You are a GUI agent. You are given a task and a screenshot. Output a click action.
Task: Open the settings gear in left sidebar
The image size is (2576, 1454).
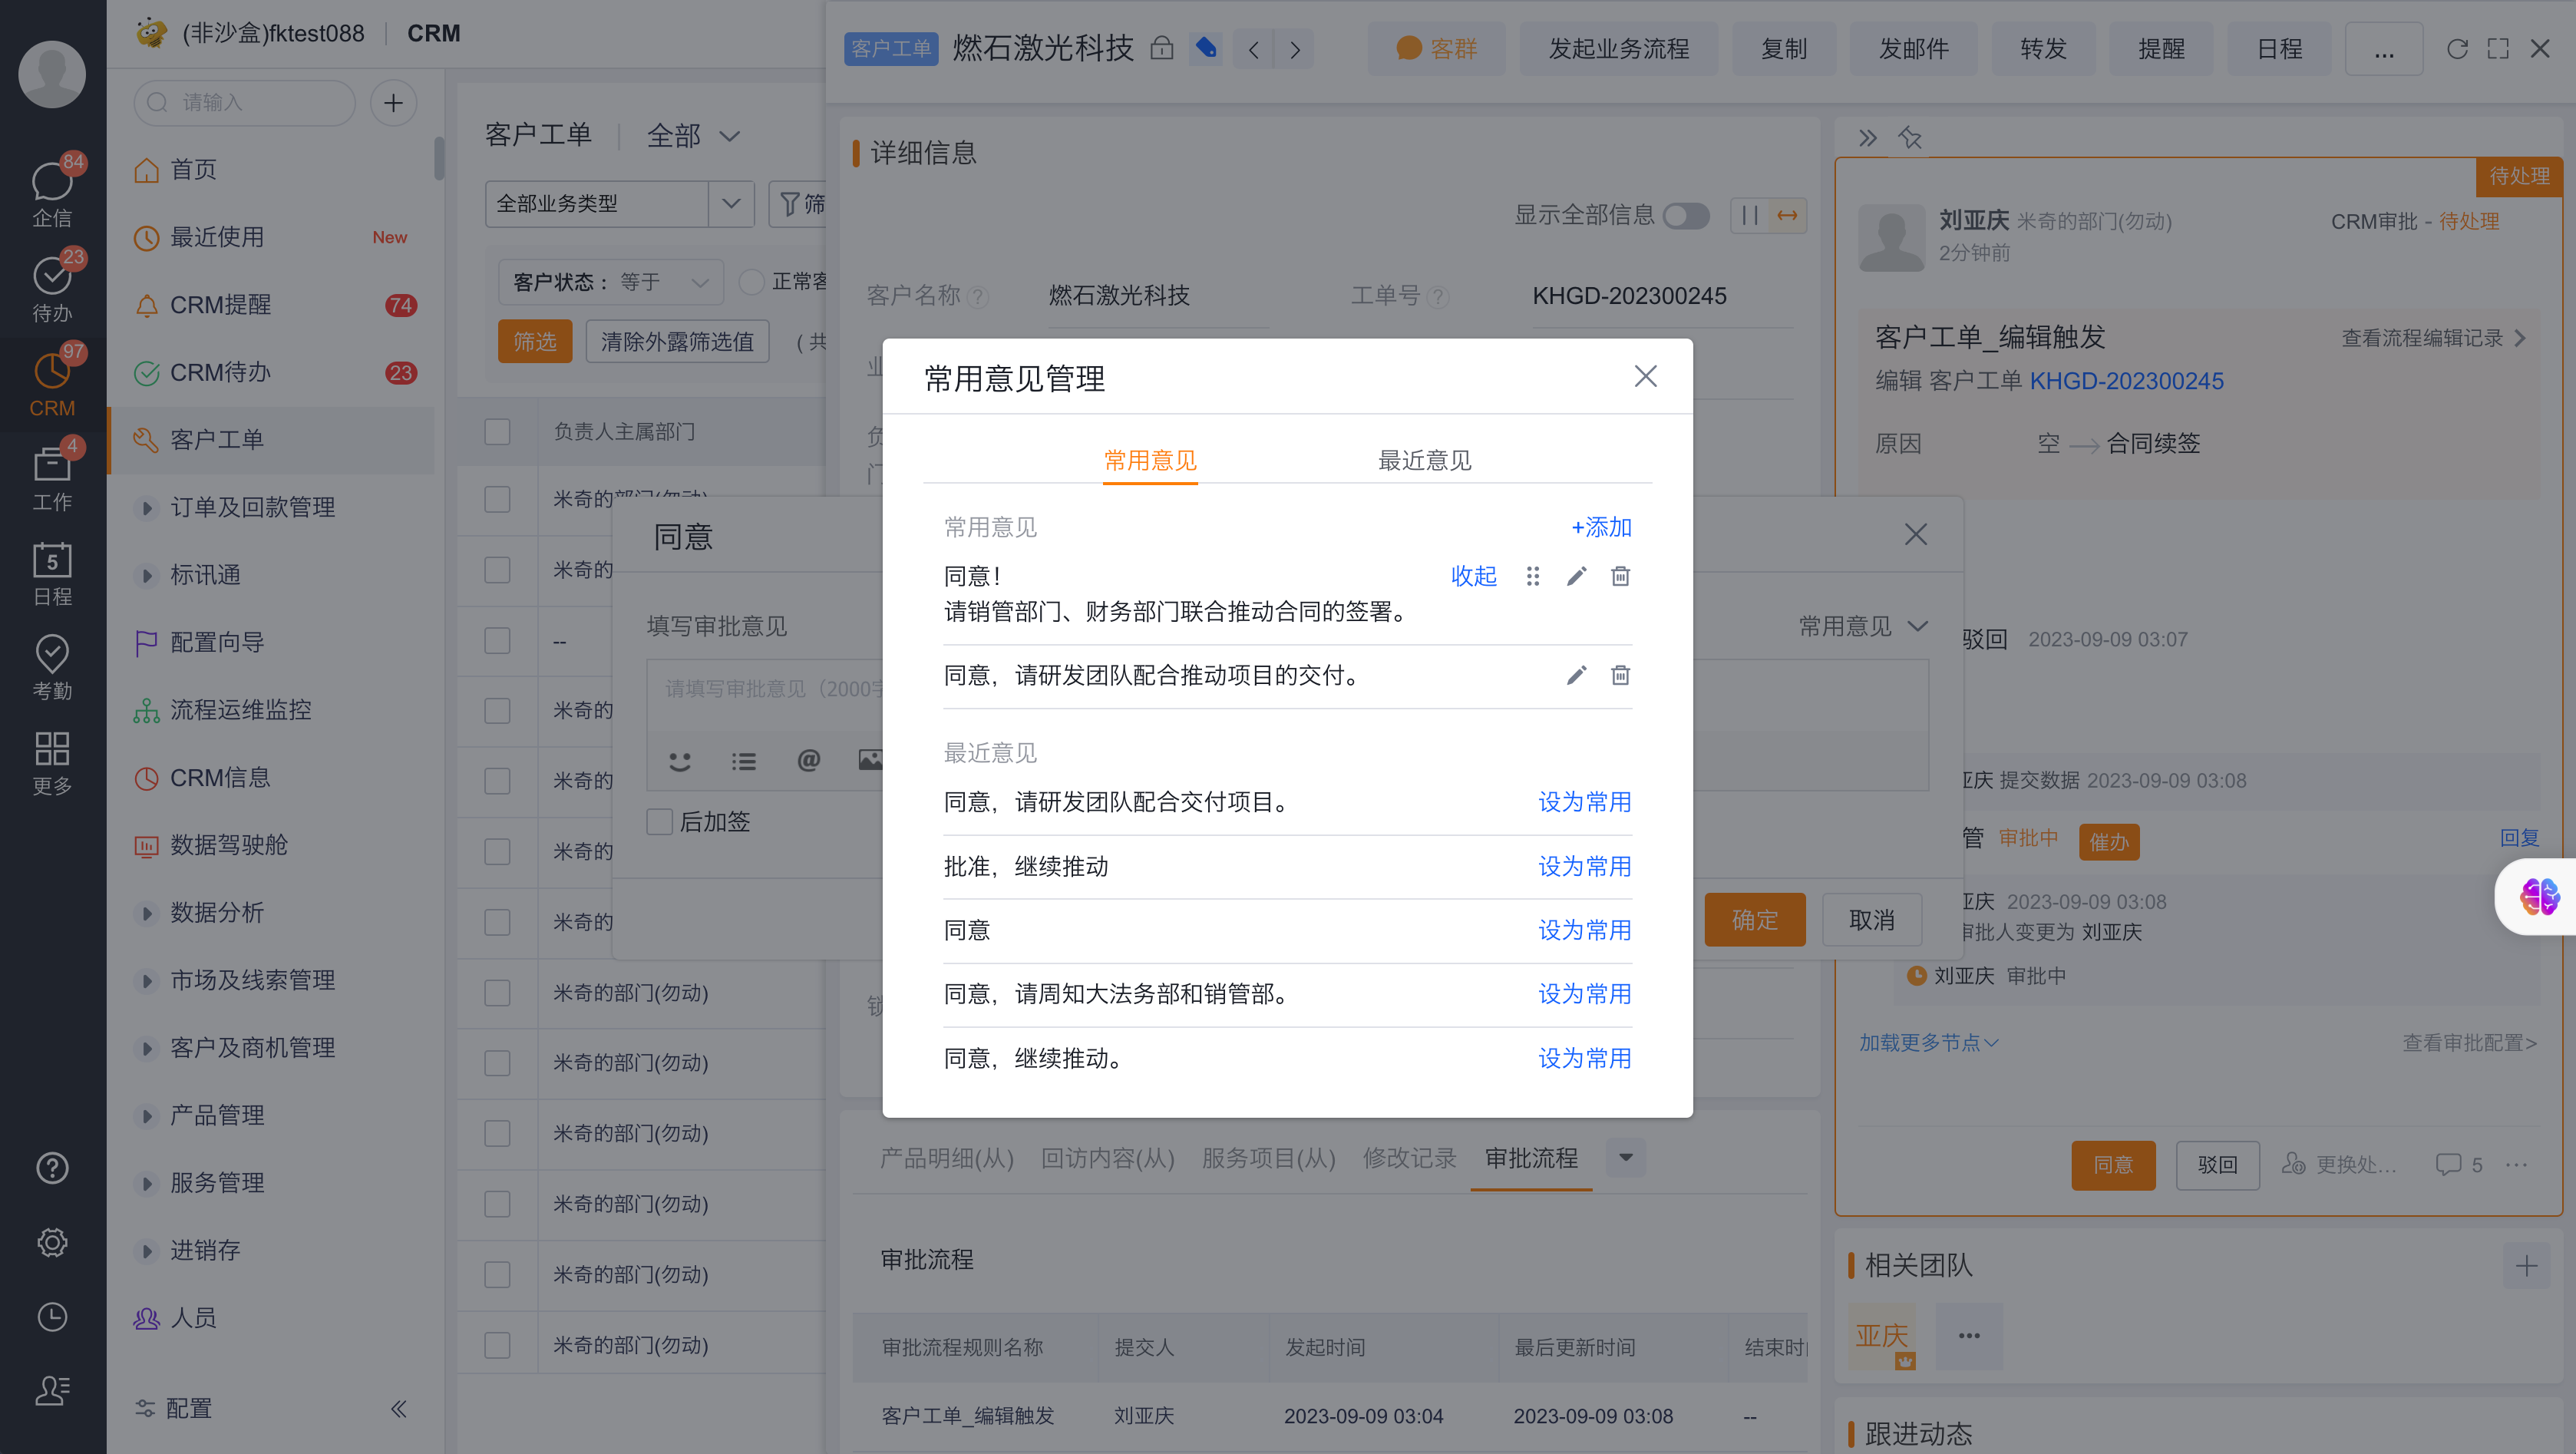coord(52,1242)
